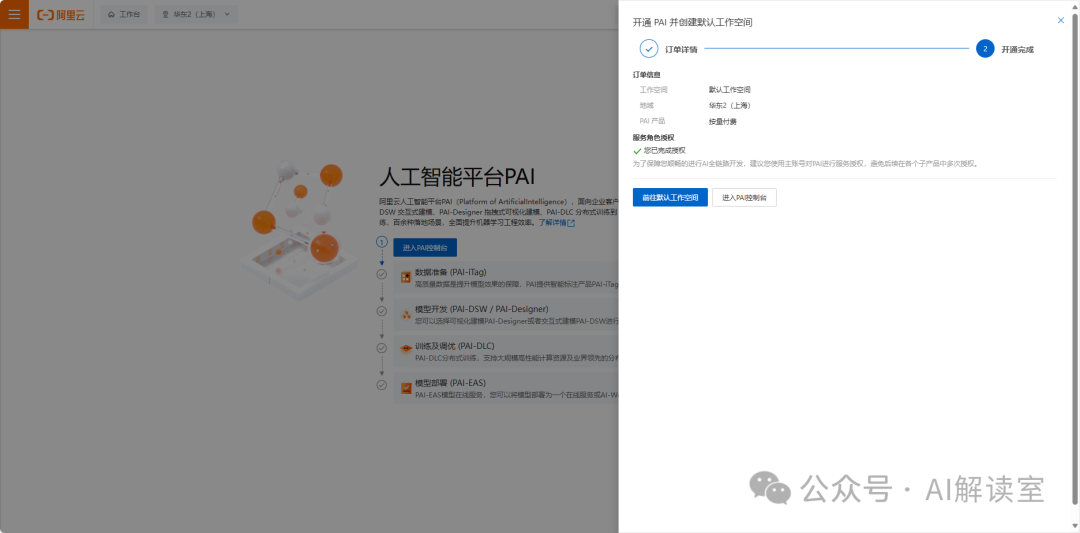Select the step 2 开通完成 circle
Viewport: 1080px width, 533px height.
(x=985, y=49)
